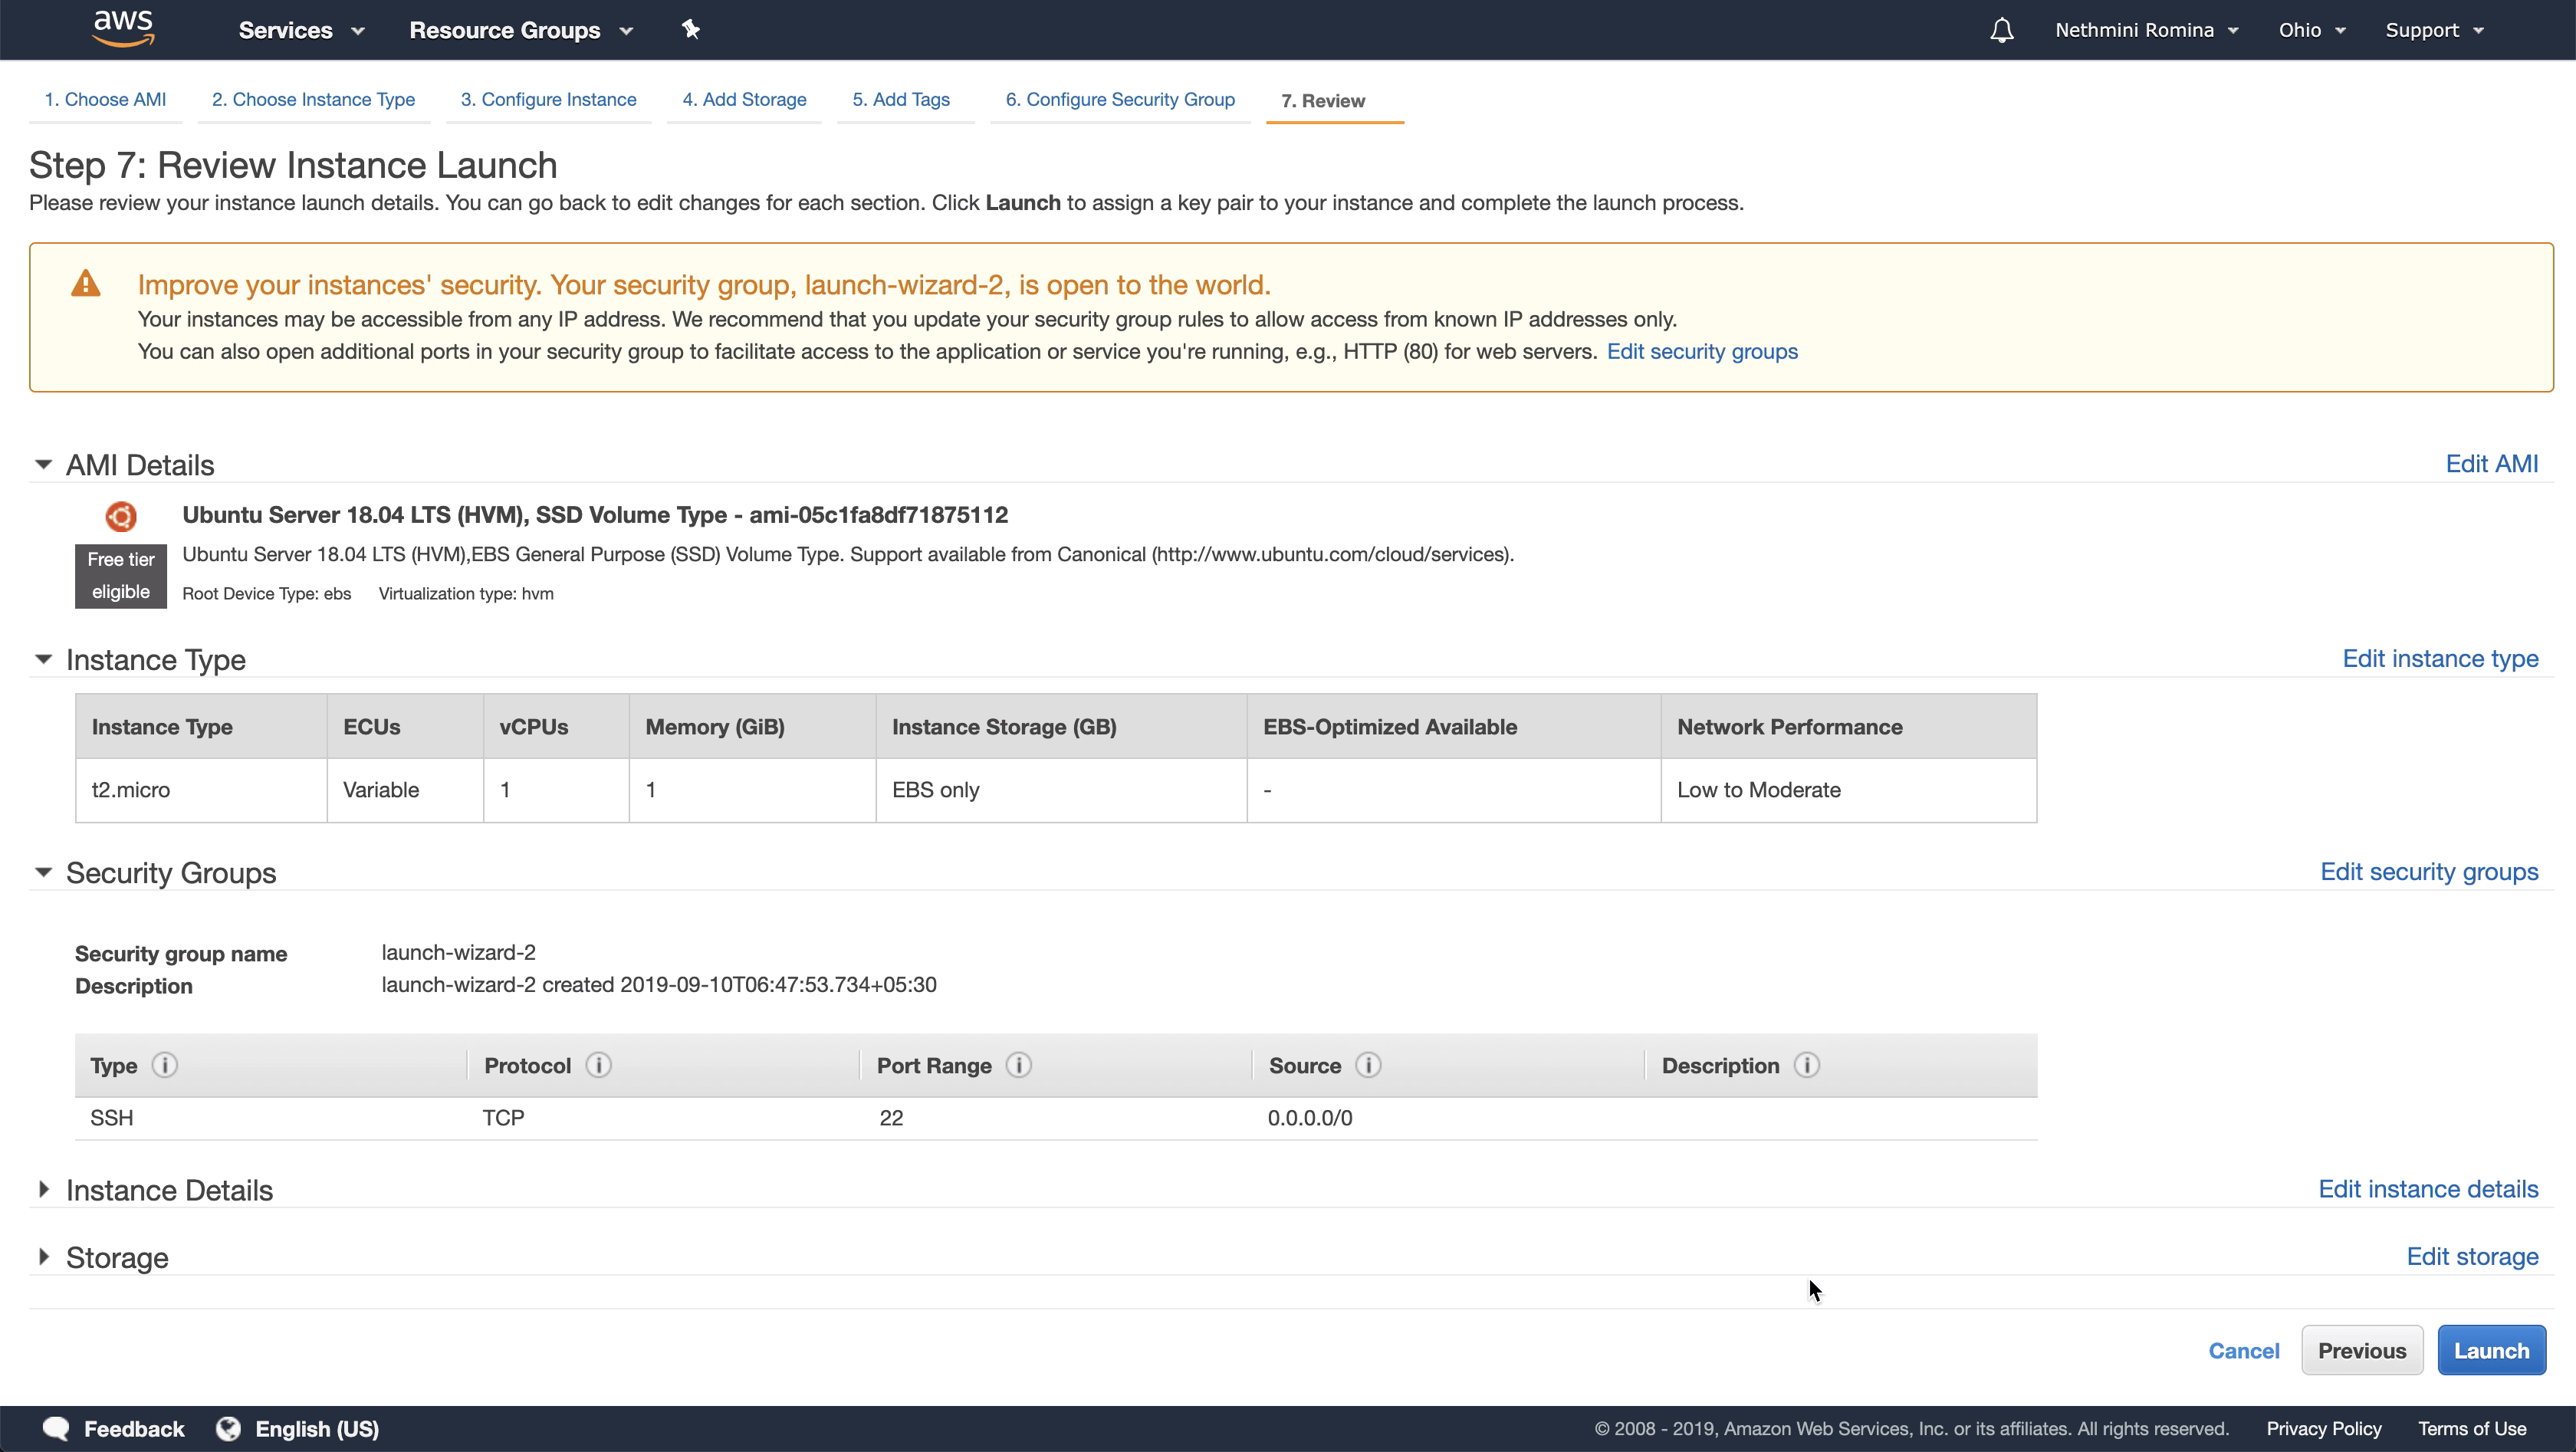Click the Edit instance type link

(2440, 659)
